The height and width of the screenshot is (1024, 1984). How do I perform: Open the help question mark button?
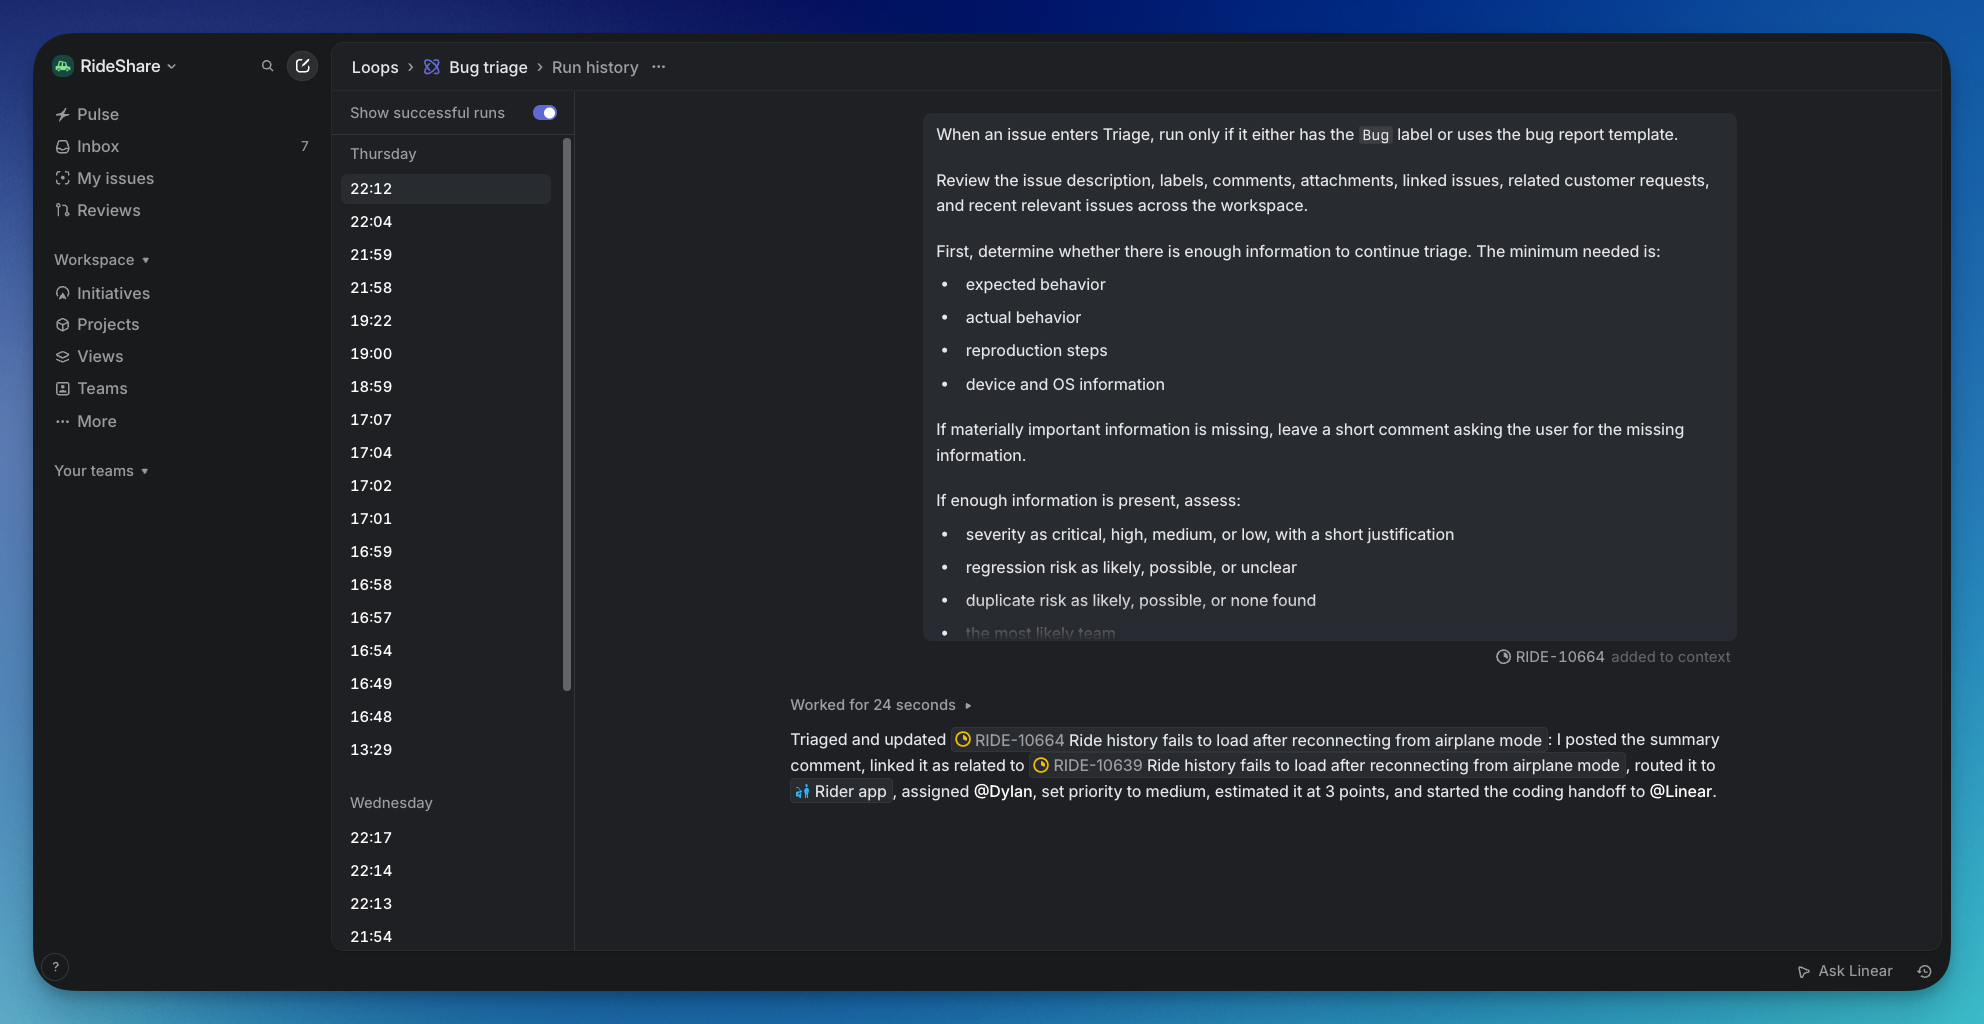click(x=56, y=967)
